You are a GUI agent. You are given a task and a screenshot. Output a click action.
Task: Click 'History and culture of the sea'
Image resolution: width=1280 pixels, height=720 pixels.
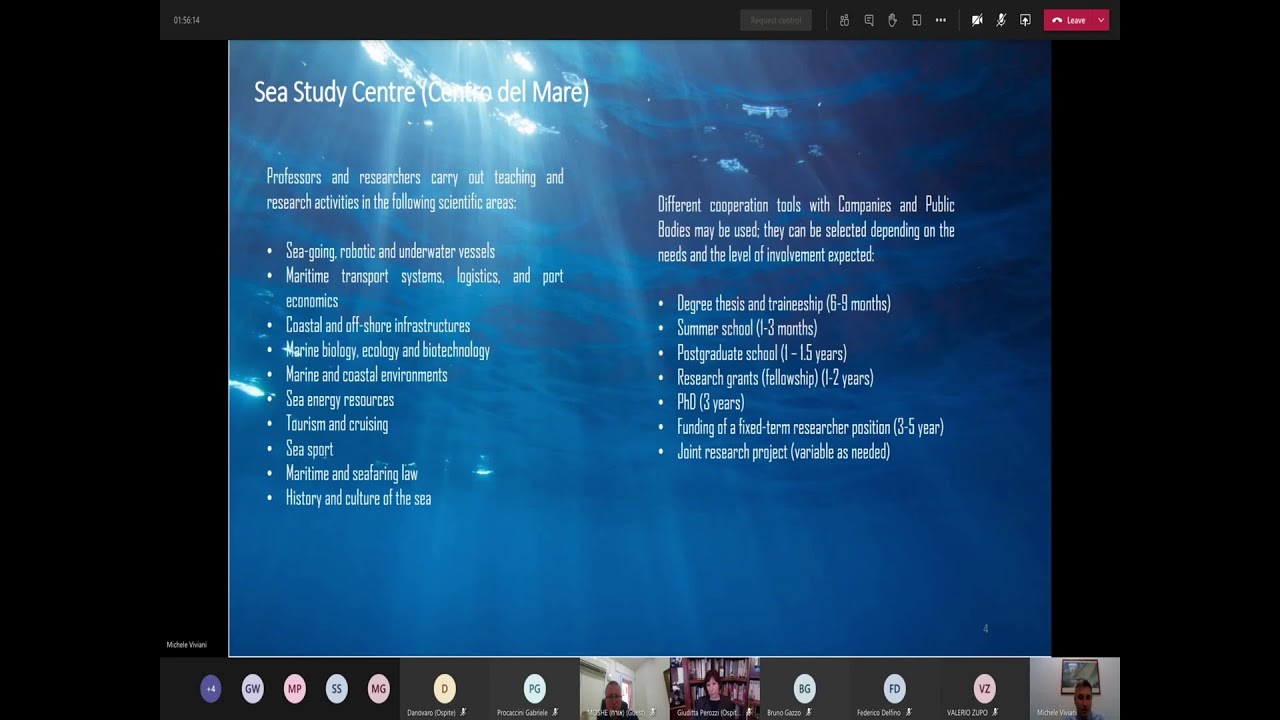point(358,498)
